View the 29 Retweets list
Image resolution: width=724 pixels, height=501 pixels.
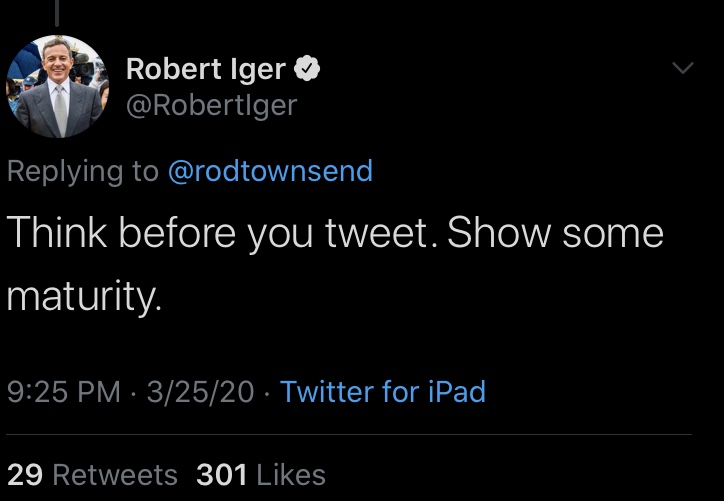tap(92, 474)
